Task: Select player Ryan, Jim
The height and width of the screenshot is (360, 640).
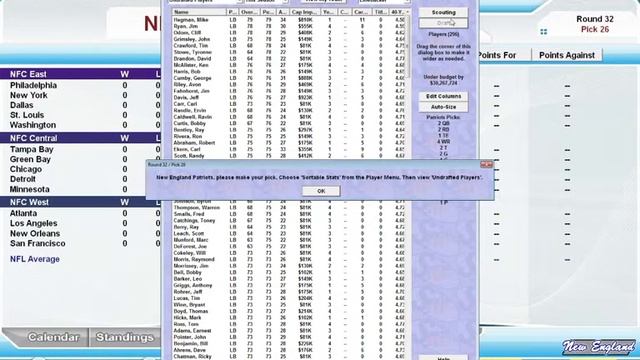Action: coord(186,26)
